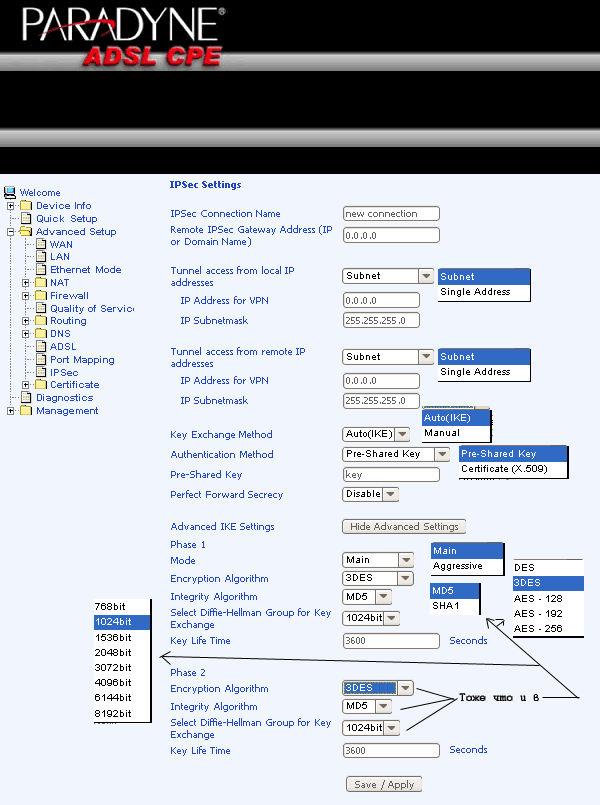Click the DNS folder icon

41,333
